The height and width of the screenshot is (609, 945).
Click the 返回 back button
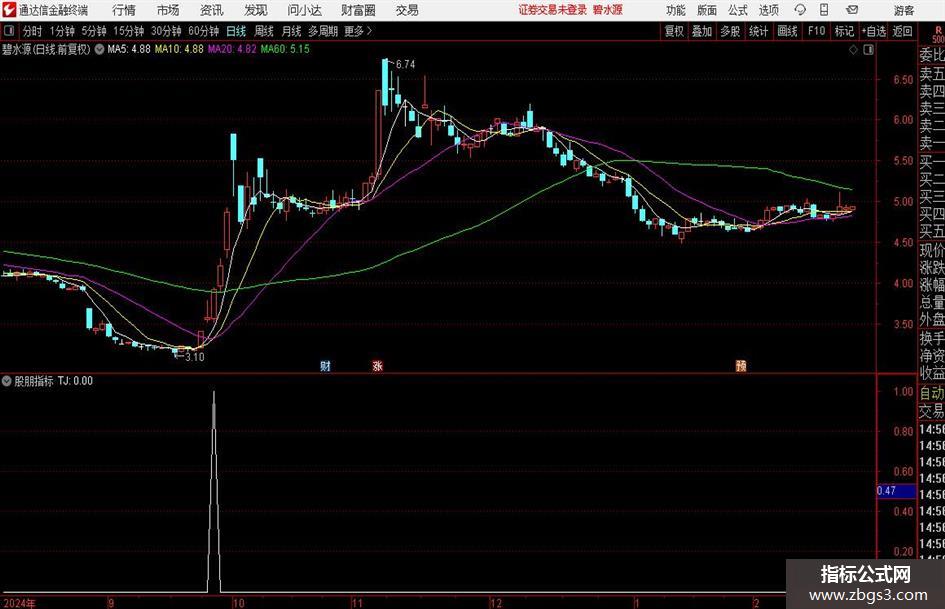[x=902, y=31]
